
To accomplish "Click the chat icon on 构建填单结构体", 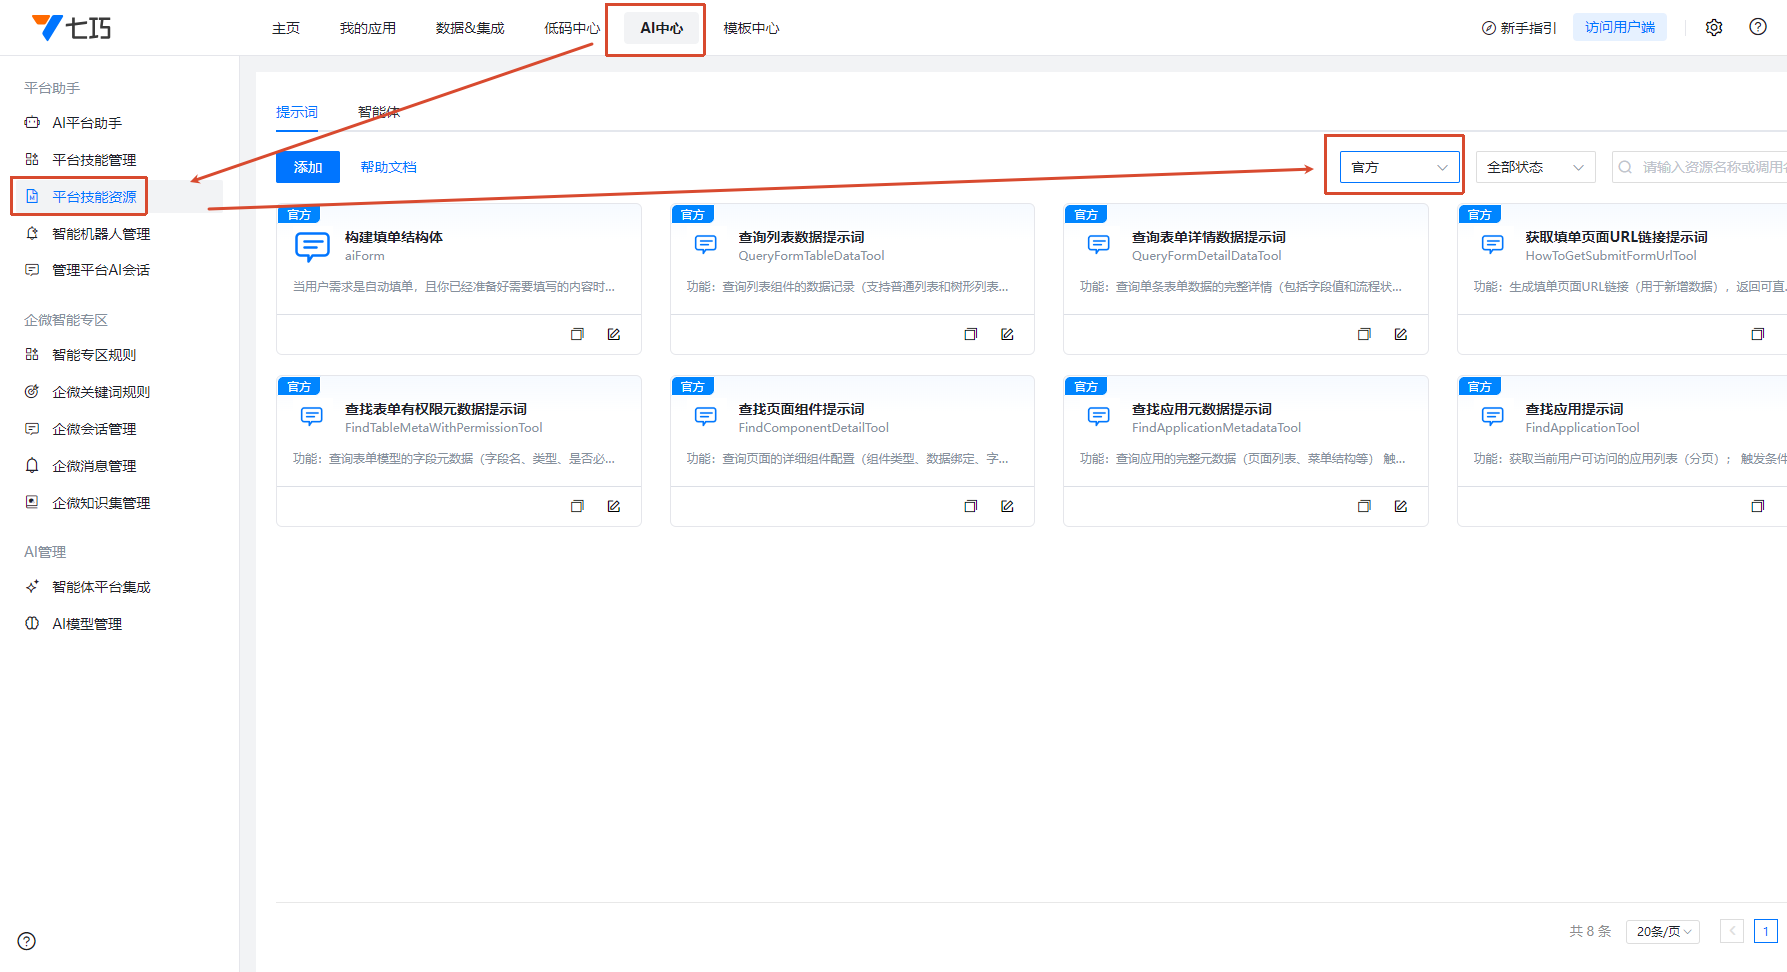I will click(312, 246).
